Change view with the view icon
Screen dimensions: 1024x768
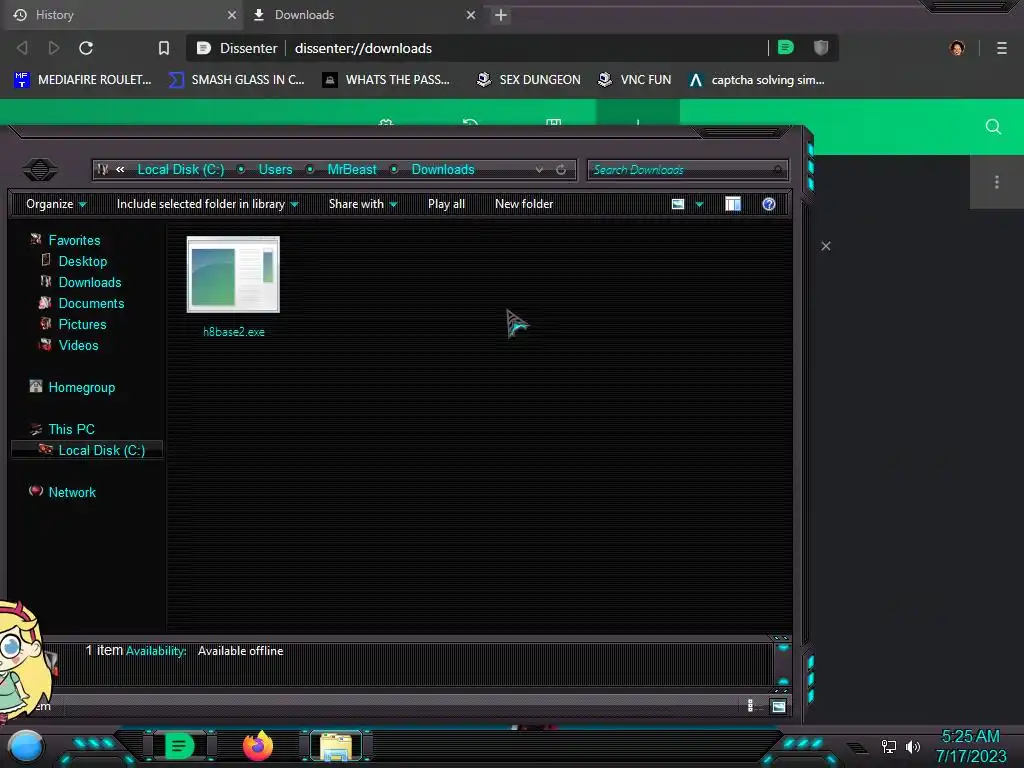pos(678,204)
